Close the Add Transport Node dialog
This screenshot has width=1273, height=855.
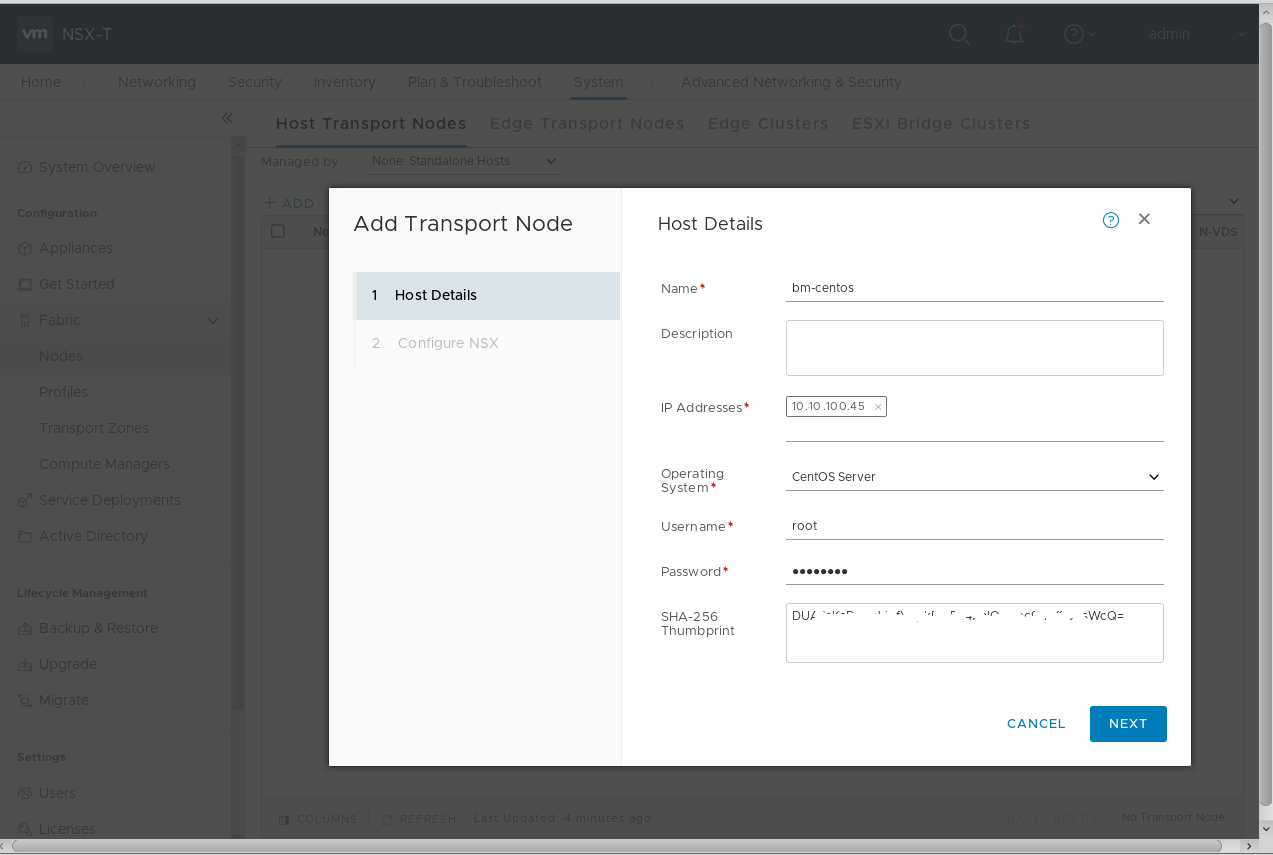(x=1144, y=219)
